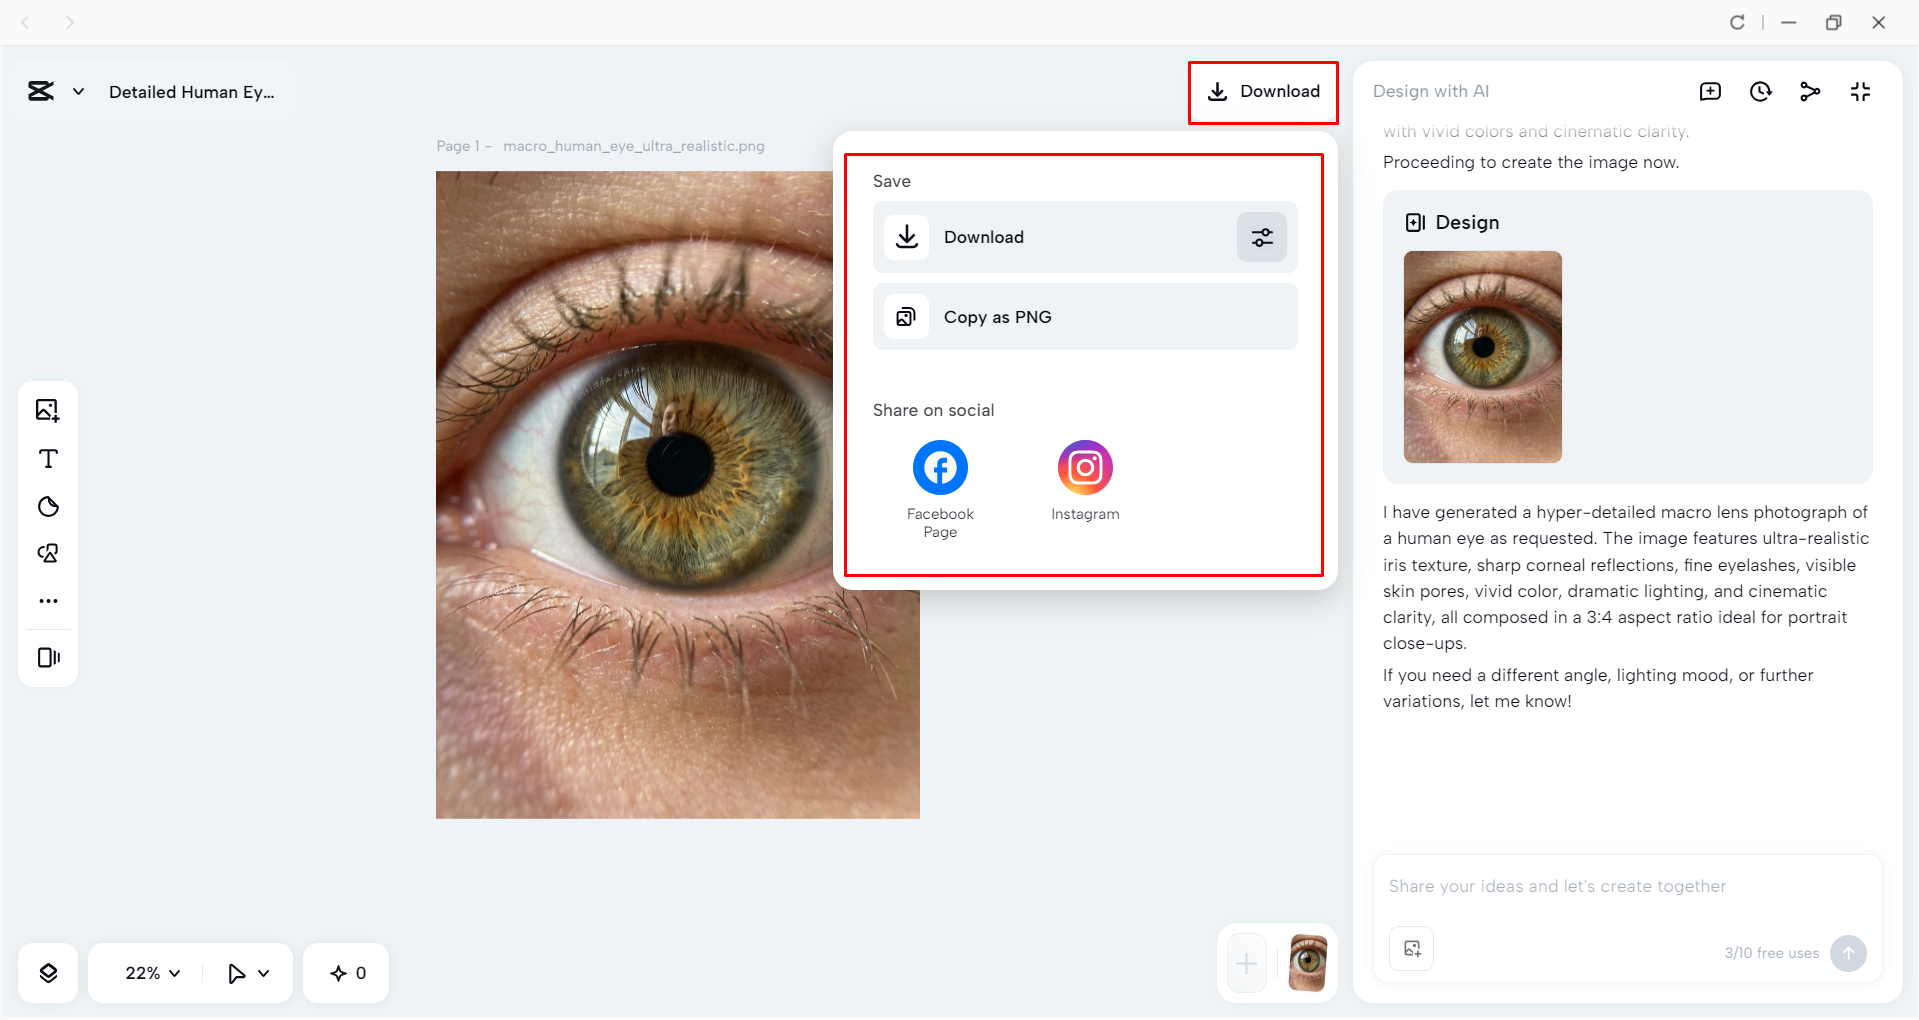
Task: Go back with title bar arrow
Action: click(x=26, y=23)
